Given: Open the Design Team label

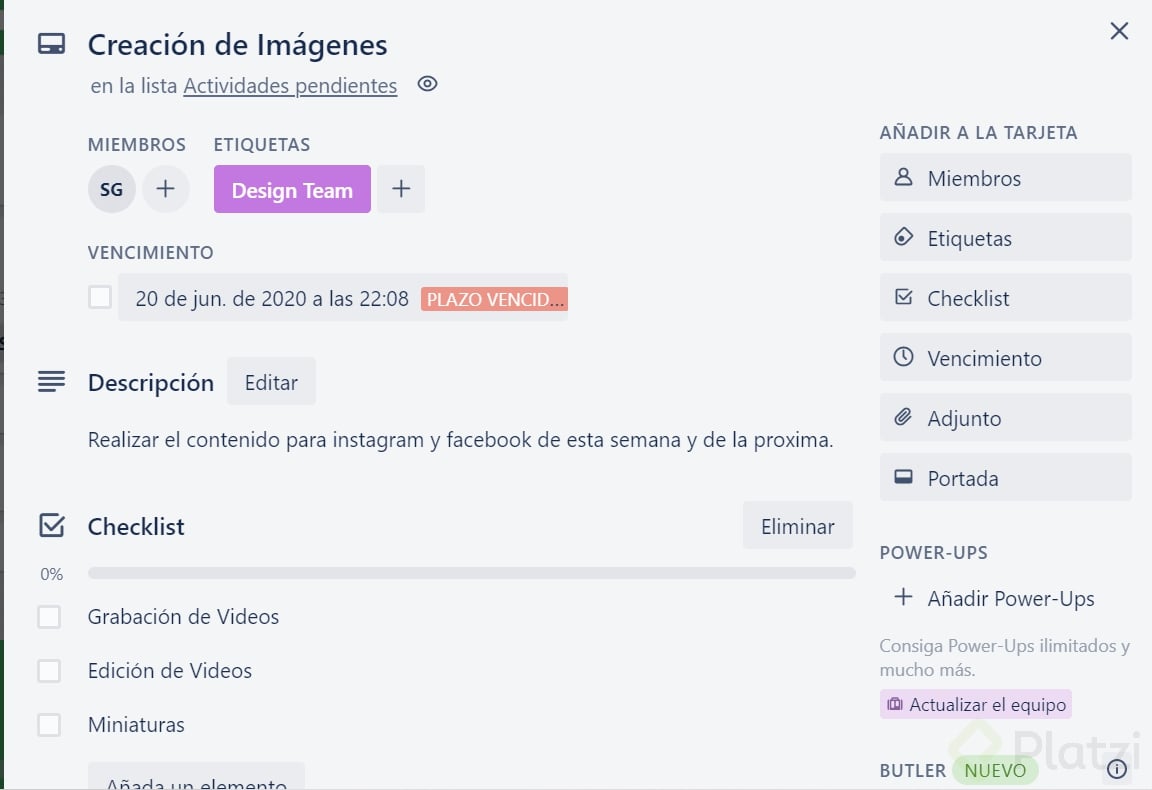Looking at the screenshot, I should click(292, 190).
